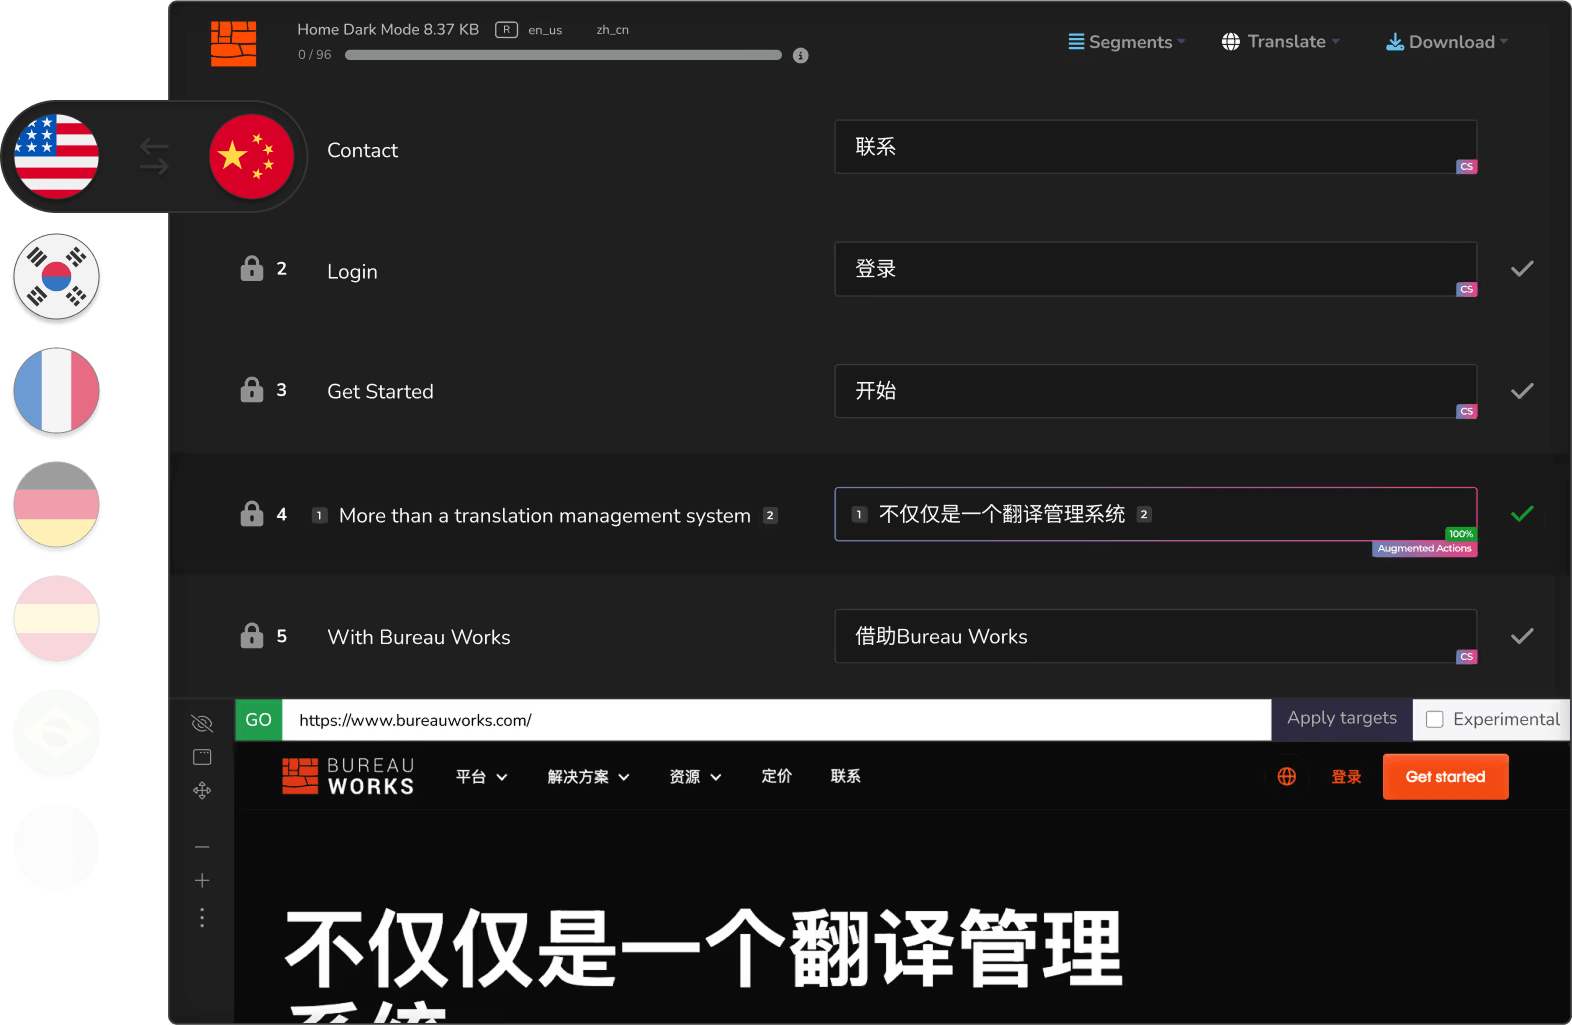Choose the France flag
This screenshot has height=1025, width=1572.
pyautogui.click(x=56, y=391)
